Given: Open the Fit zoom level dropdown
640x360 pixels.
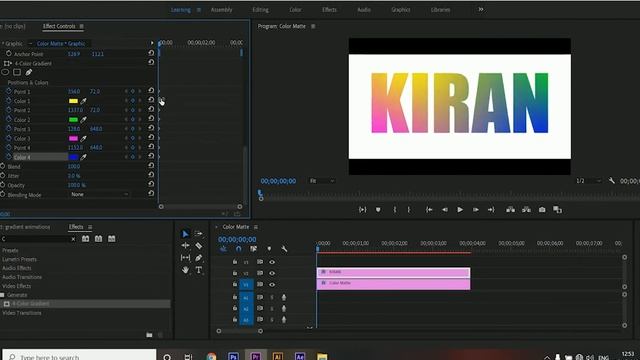Looking at the screenshot, I should click(x=322, y=181).
